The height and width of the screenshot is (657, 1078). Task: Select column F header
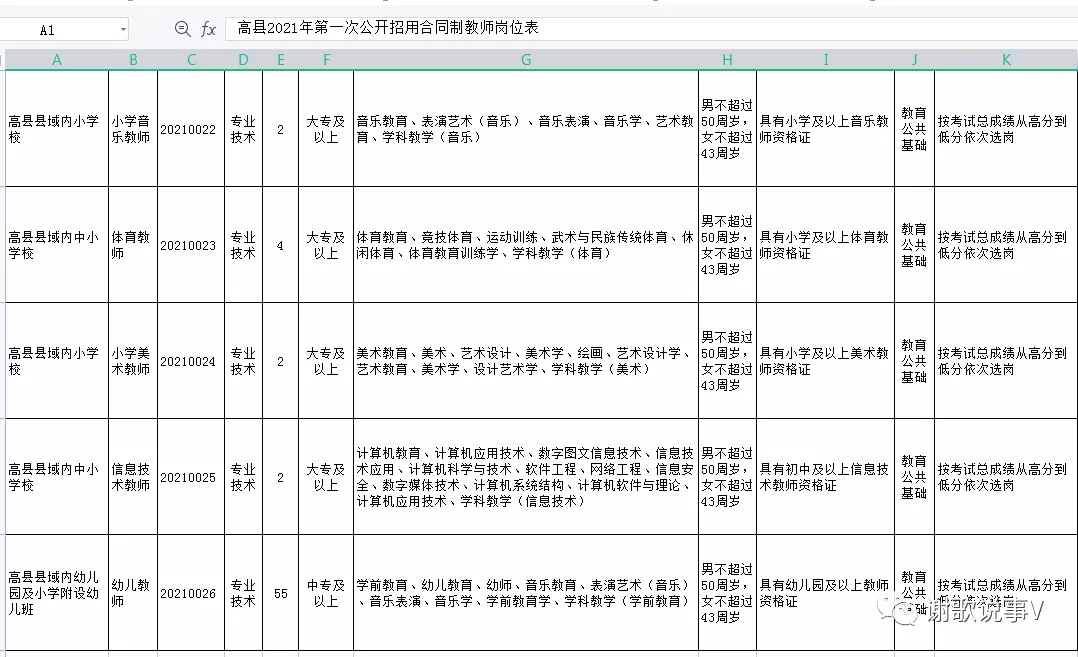(326, 60)
